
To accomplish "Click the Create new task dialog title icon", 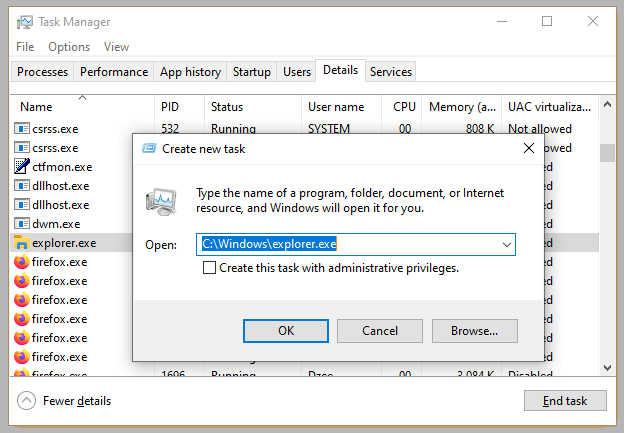I will (x=150, y=148).
